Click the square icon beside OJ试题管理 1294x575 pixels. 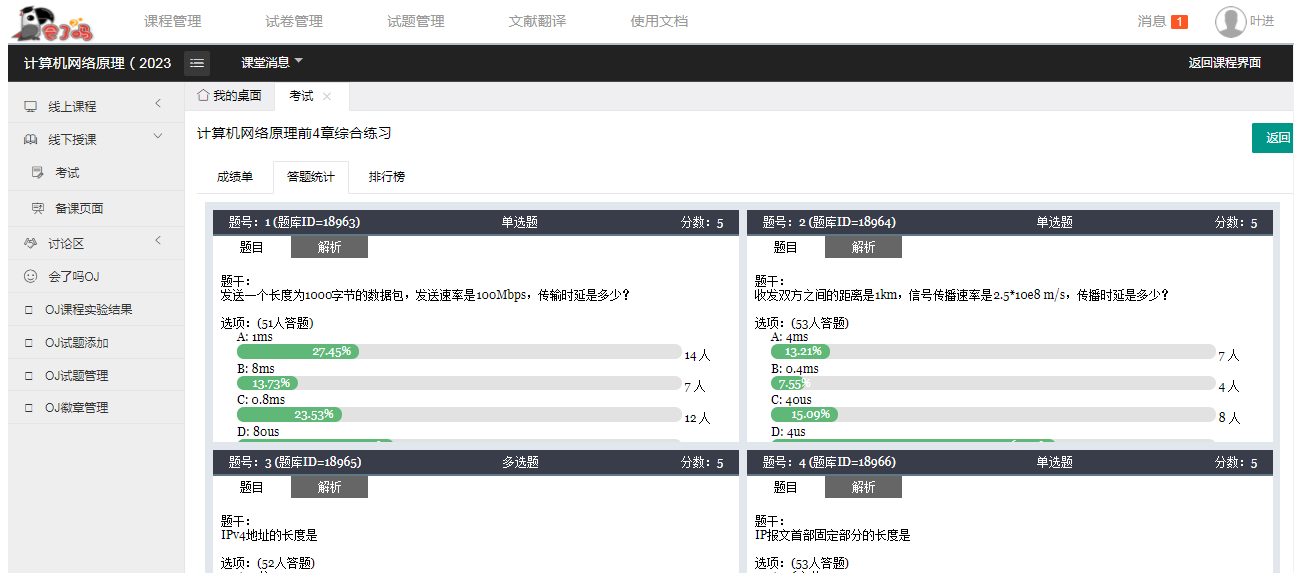[29, 376]
